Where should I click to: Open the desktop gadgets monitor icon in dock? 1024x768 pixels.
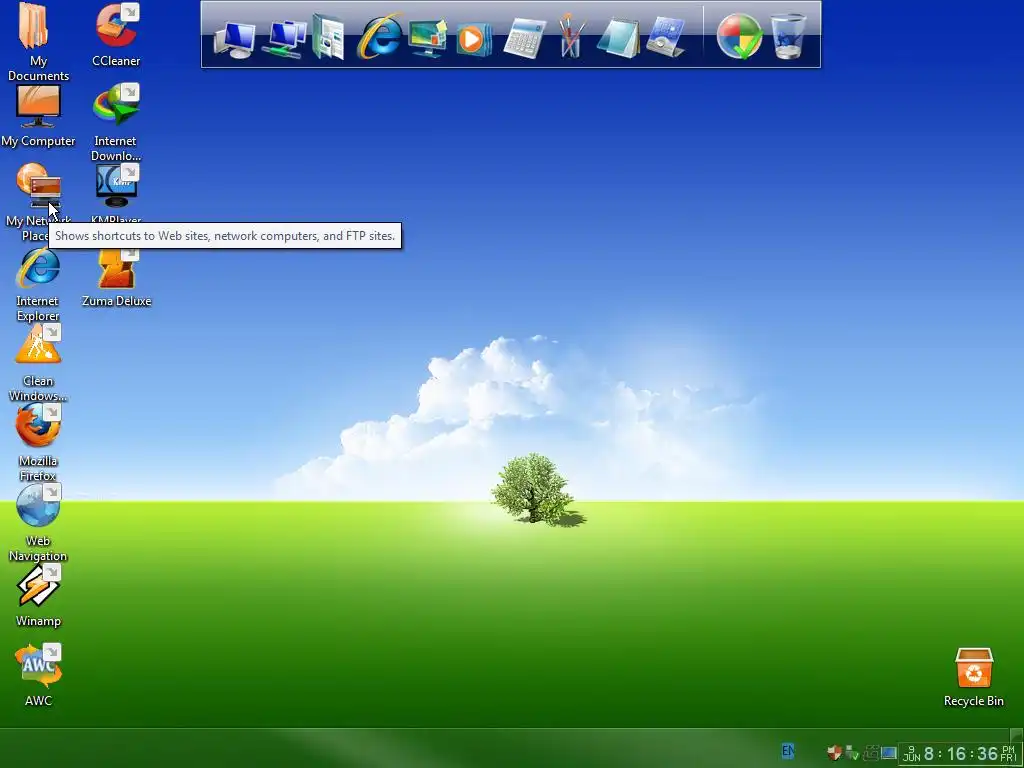pos(427,39)
